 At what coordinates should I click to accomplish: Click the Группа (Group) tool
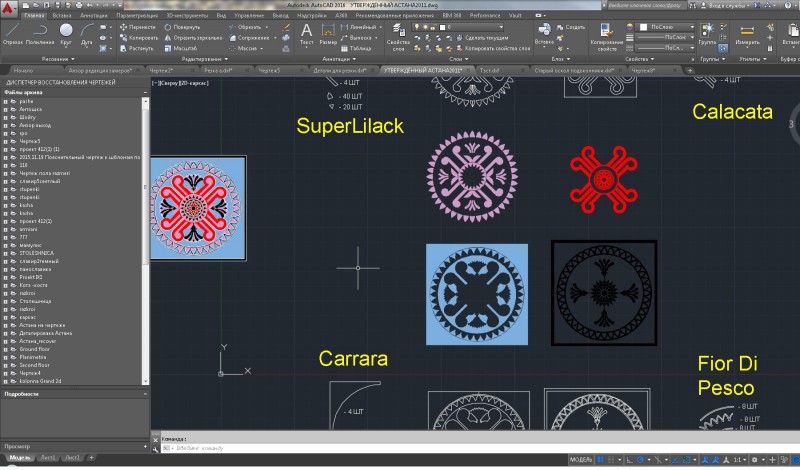click(x=707, y=34)
